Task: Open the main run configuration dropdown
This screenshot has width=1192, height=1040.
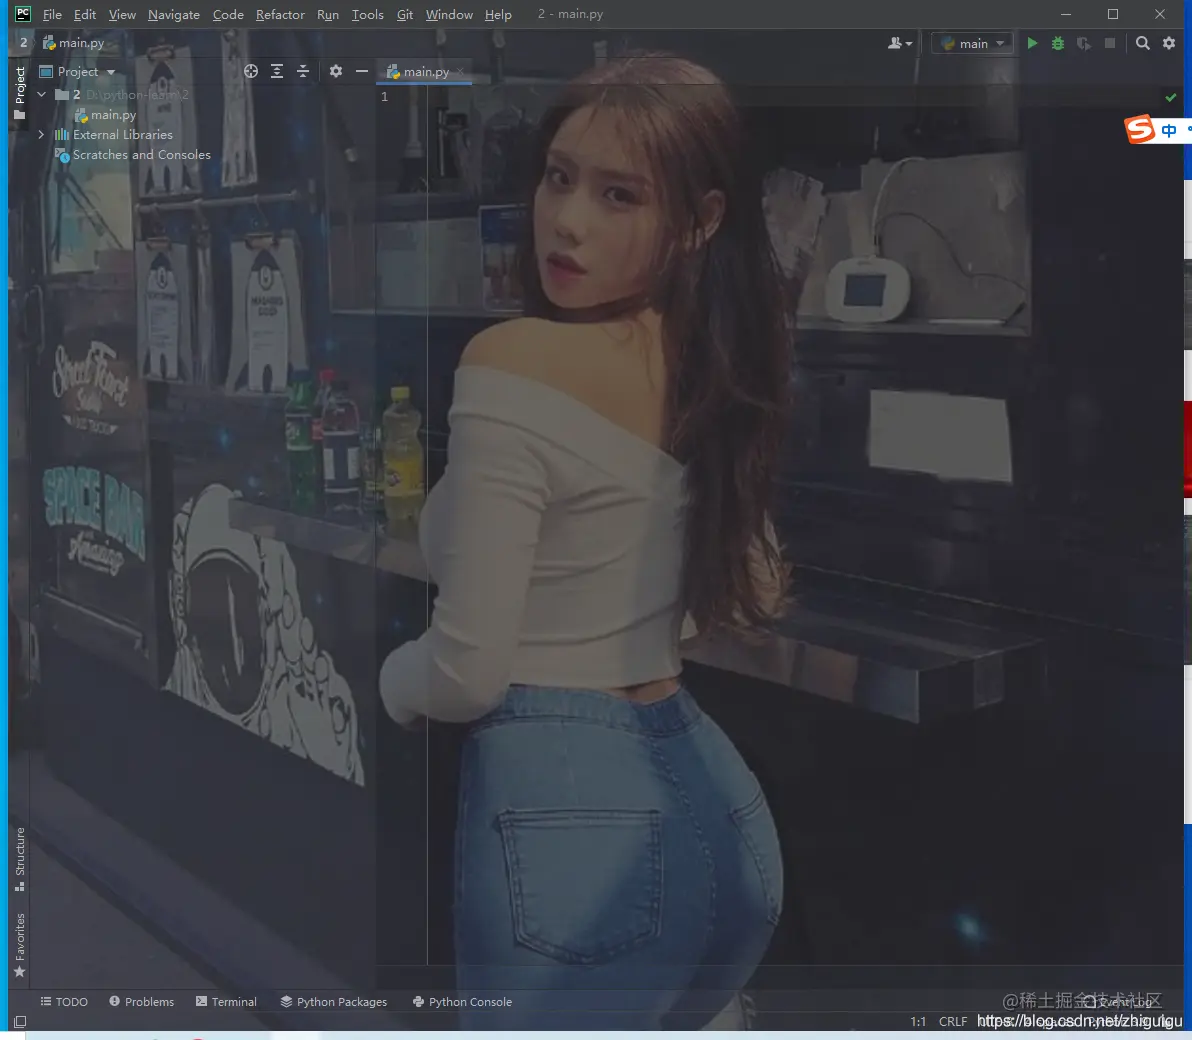Action: [x=971, y=43]
